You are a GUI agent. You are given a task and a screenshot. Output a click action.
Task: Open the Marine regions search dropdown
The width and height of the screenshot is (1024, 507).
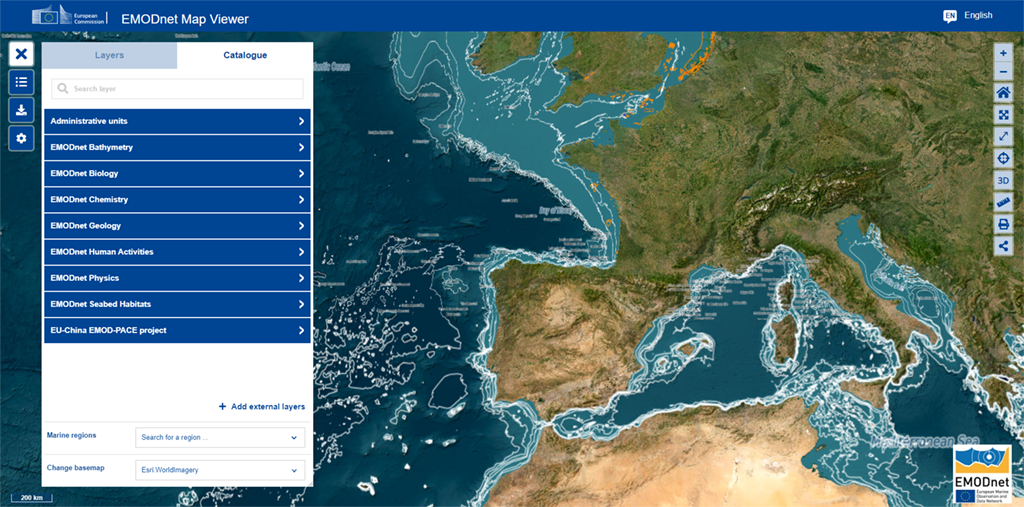220,437
